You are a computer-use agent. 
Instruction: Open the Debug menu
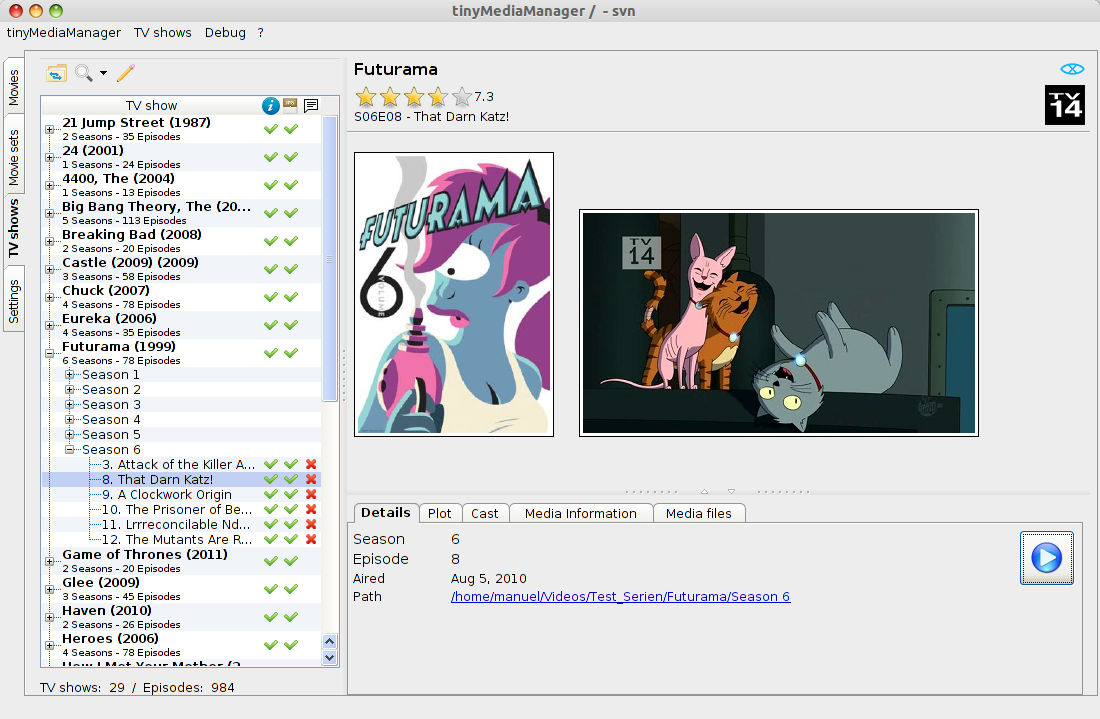225,32
